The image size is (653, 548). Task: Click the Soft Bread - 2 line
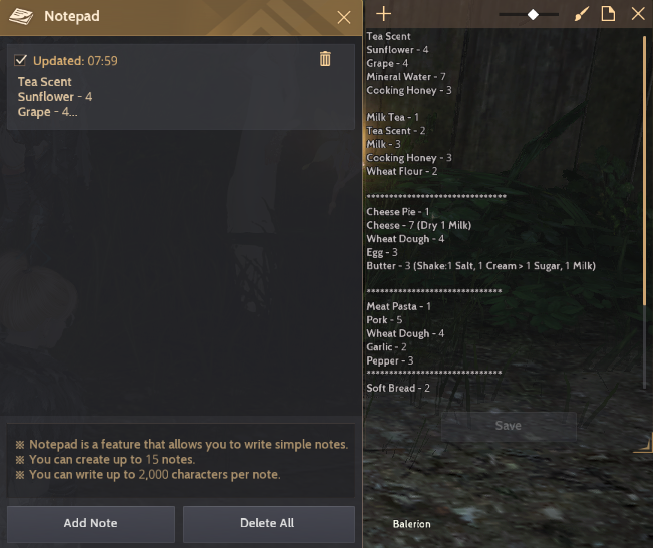398,389
